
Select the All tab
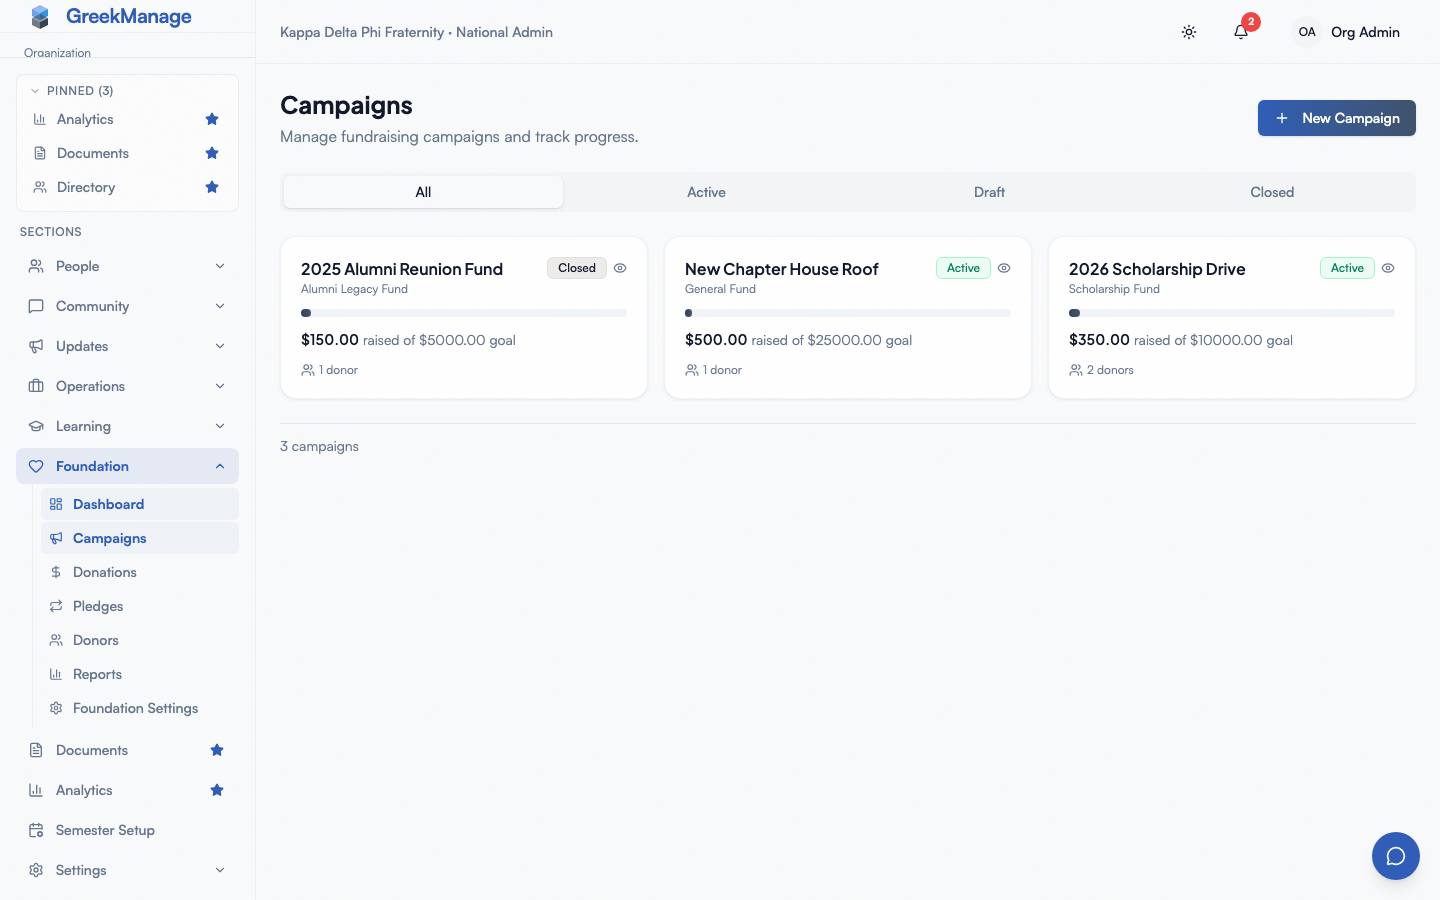[x=423, y=192]
